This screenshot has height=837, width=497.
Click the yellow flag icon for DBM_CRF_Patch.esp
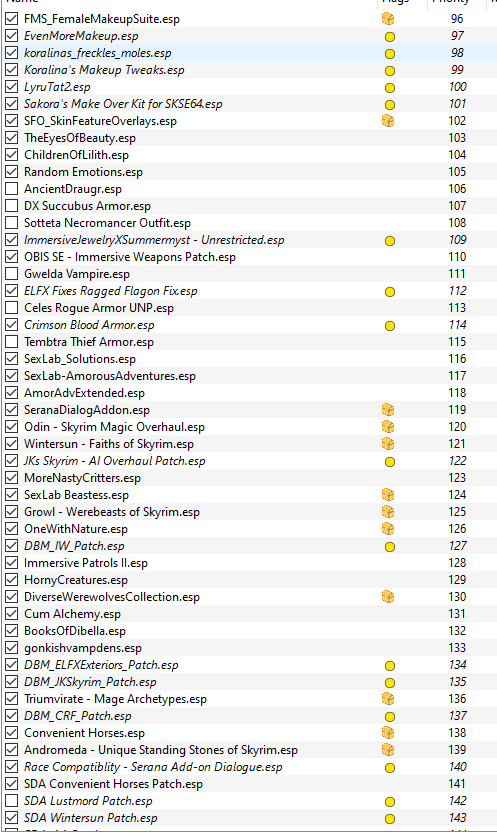point(390,717)
